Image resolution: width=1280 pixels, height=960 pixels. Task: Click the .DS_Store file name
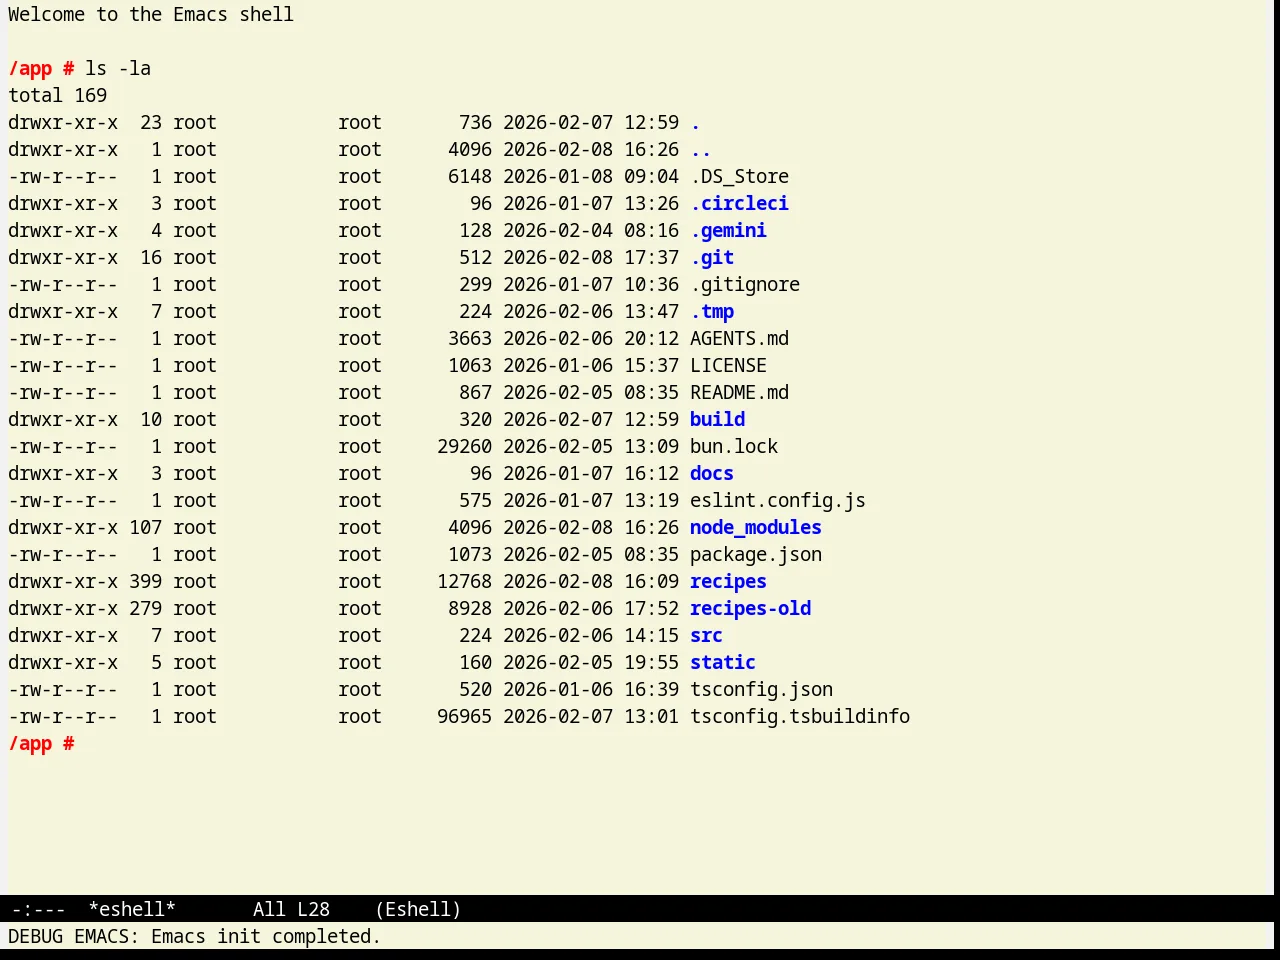point(739,176)
